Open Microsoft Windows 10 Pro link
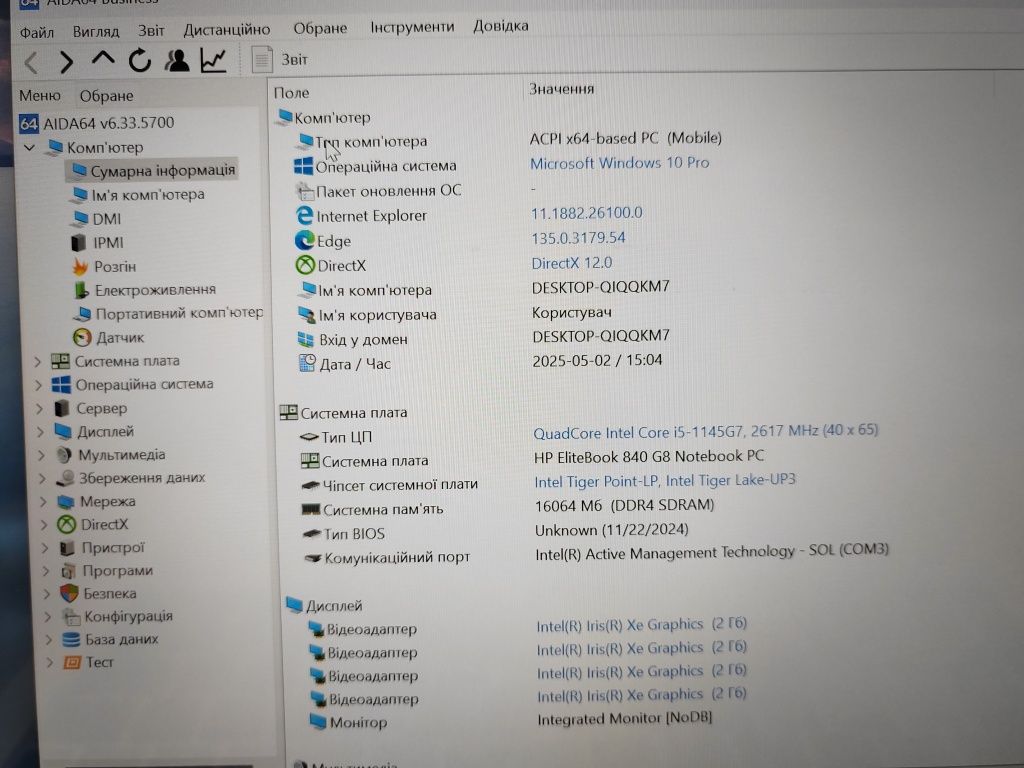 619,163
